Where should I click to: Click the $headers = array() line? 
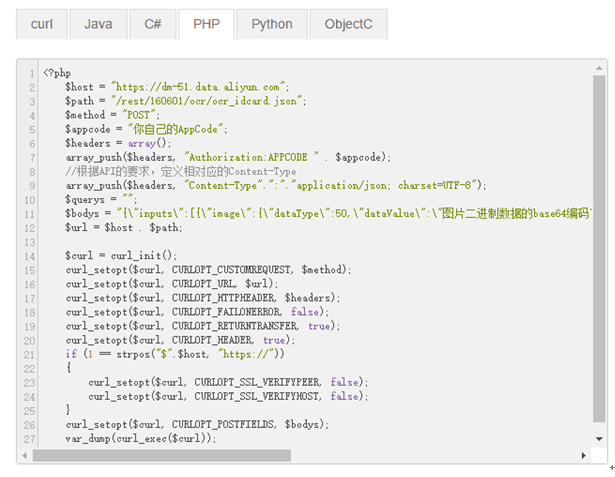(x=118, y=143)
